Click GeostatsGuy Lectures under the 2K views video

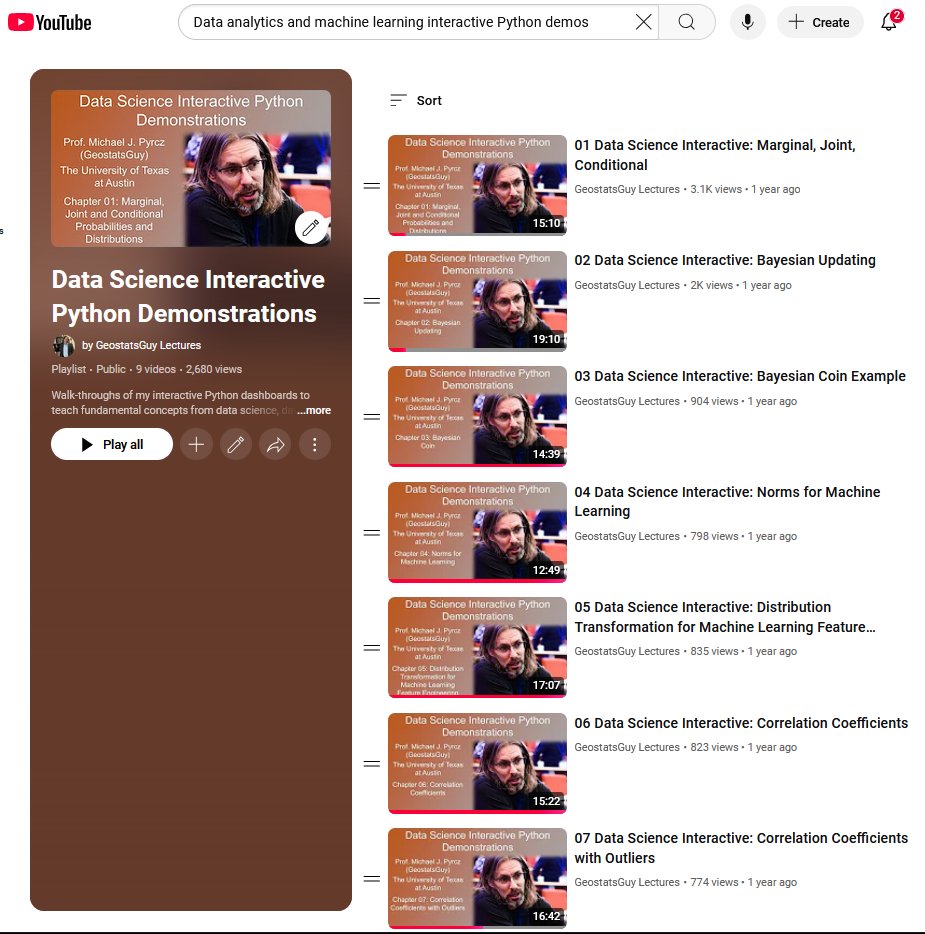click(x=627, y=285)
